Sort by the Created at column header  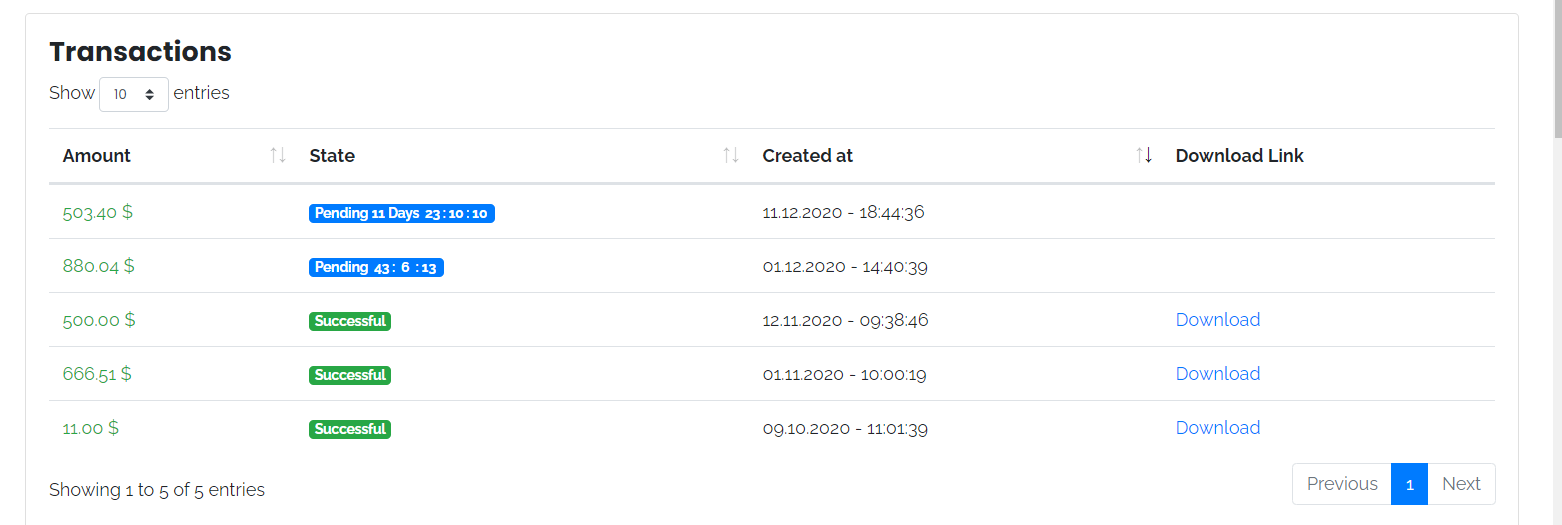[x=807, y=156]
